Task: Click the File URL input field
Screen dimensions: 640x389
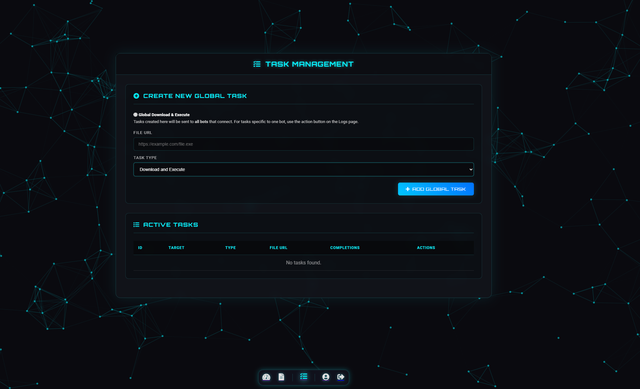Action: click(303, 144)
